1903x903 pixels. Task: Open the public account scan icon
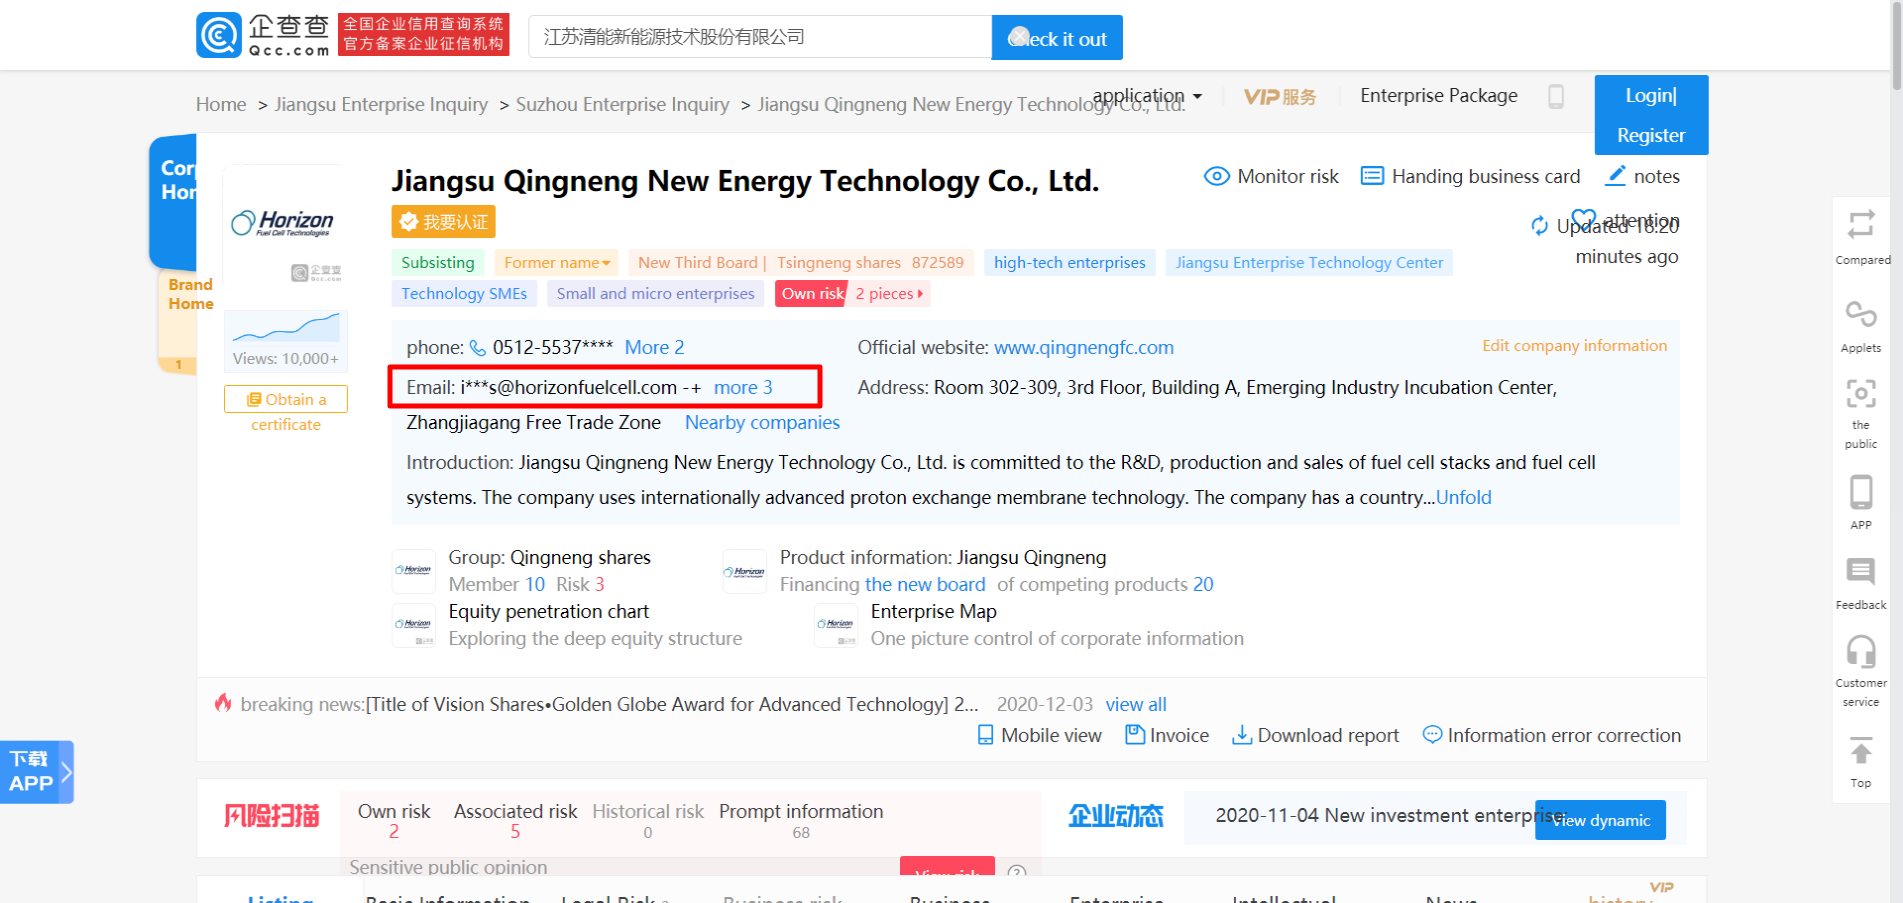click(x=1861, y=393)
